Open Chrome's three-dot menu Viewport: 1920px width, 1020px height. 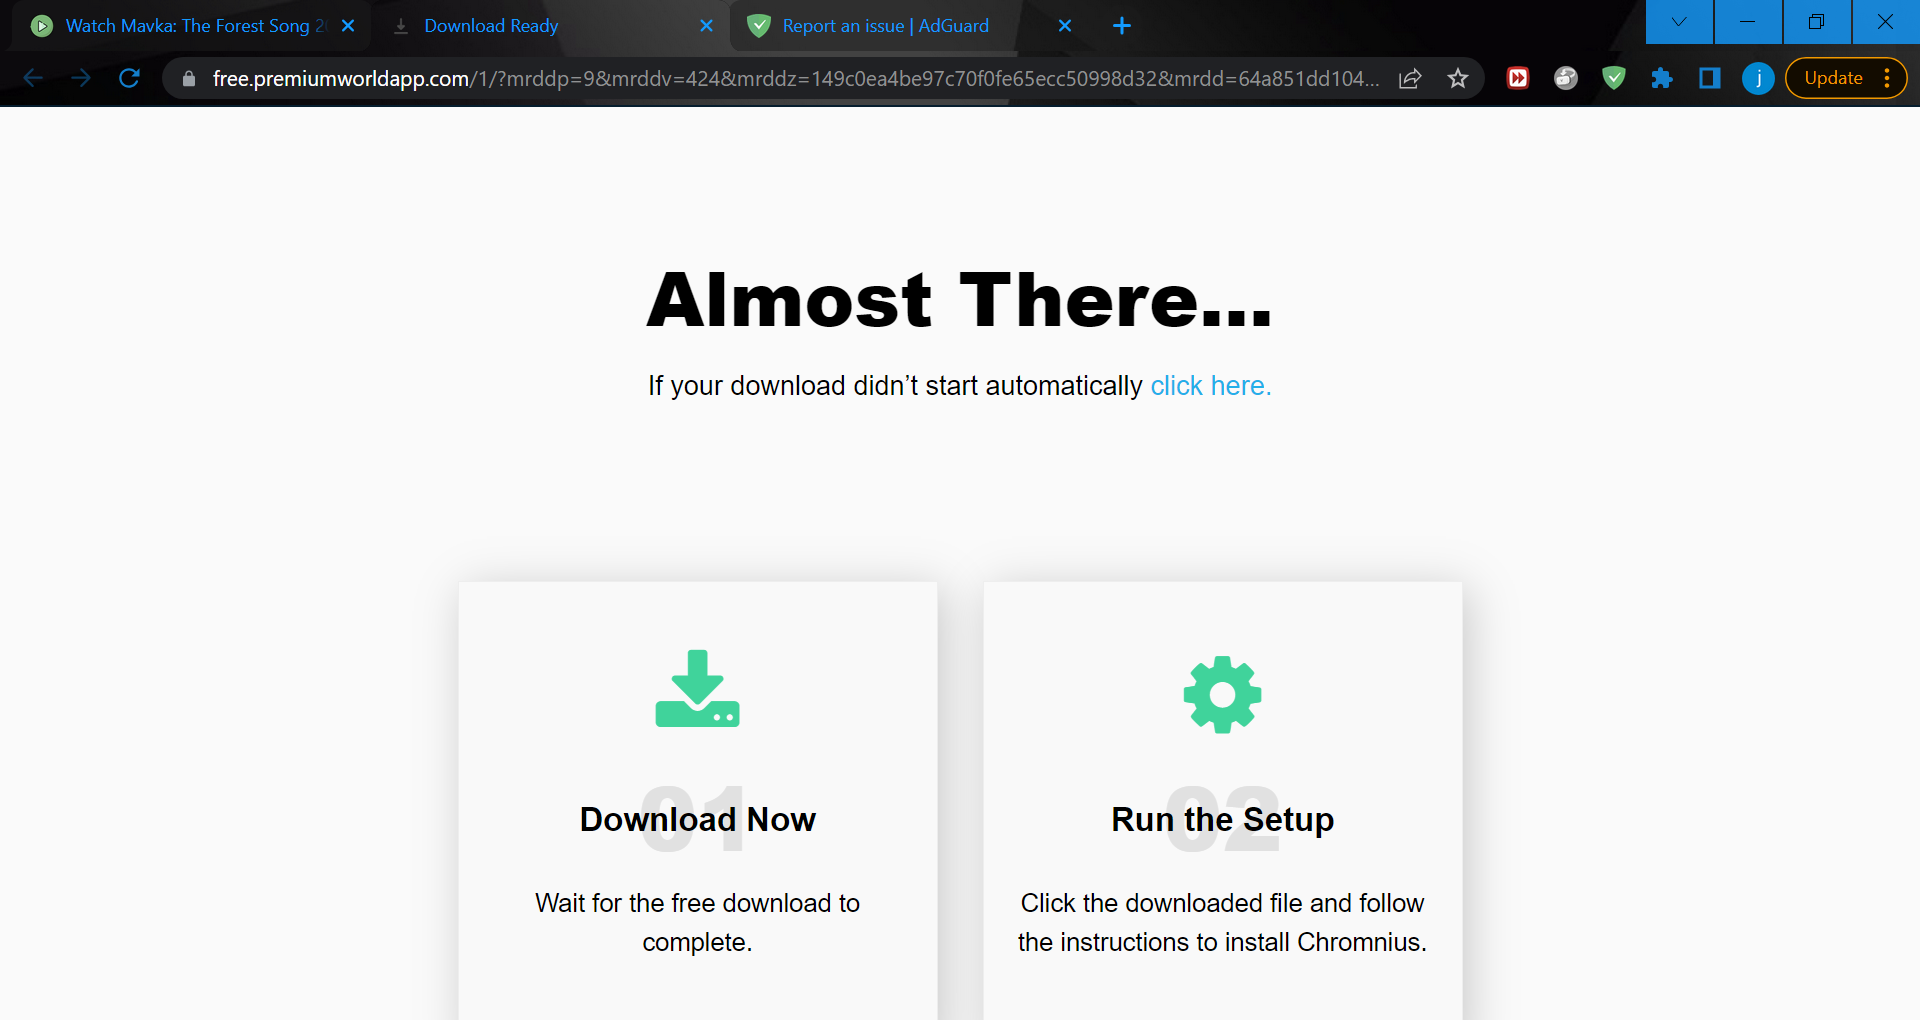point(1888,78)
